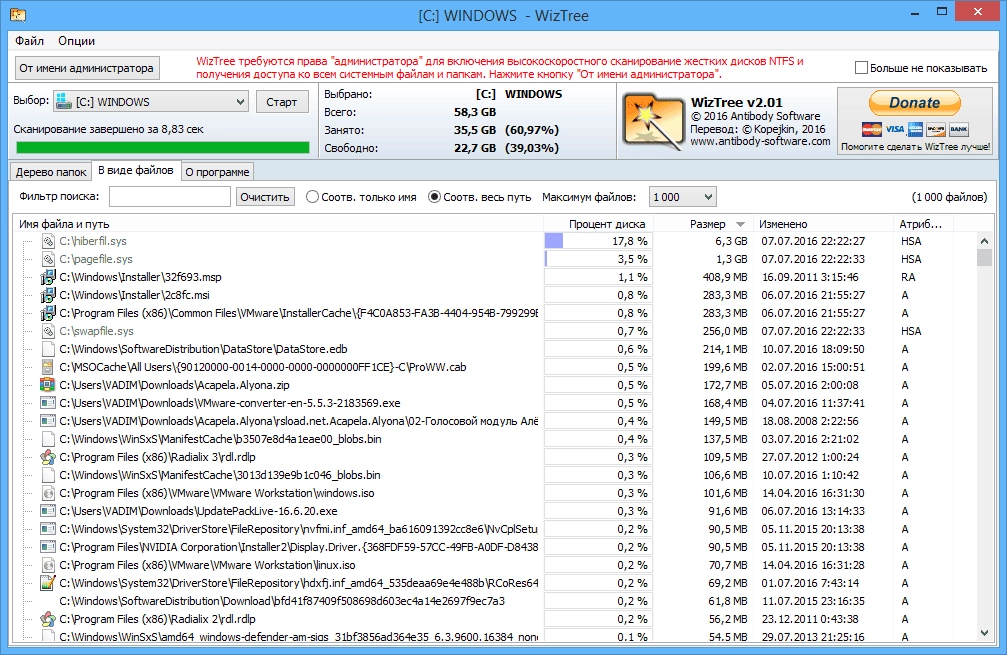The height and width of the screenshot is (655, 1007).
Task: Click the DataStore.edb file icon
Action: [x=48, y=349]
